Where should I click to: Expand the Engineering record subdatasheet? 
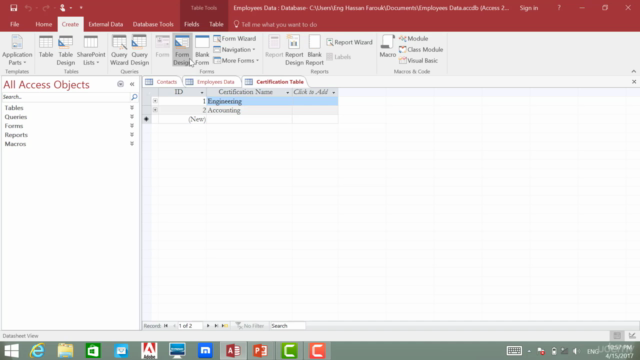pyautogui.click(x=155, y=101)
